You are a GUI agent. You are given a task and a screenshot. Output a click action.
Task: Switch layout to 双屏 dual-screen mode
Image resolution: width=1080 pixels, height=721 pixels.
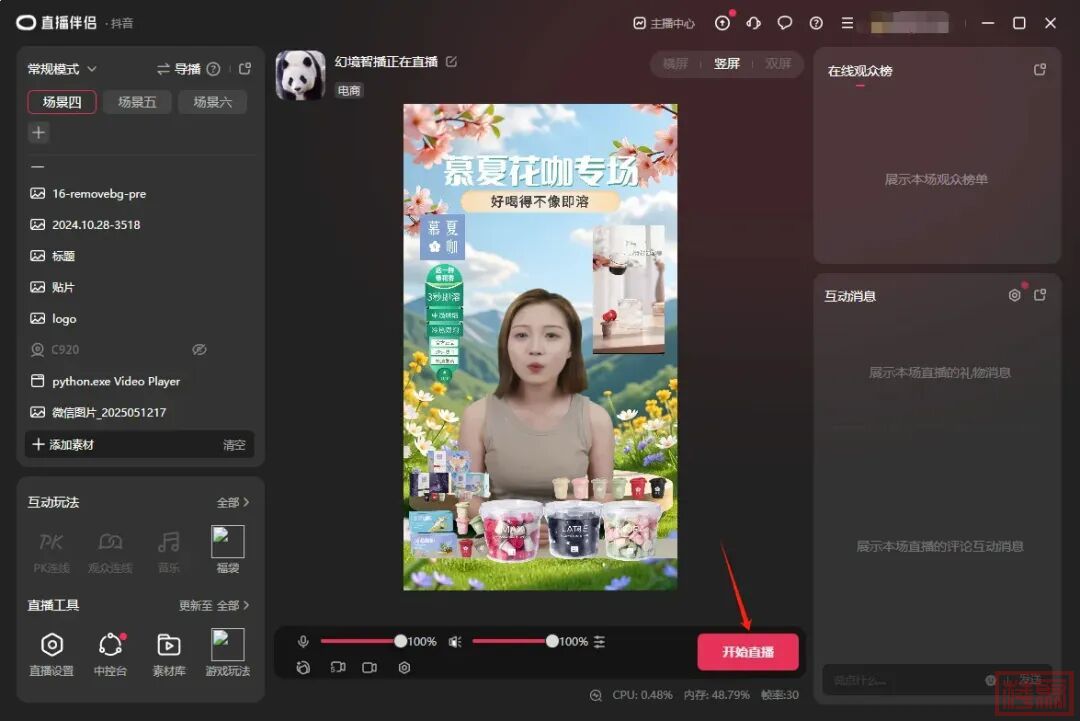tap(778, 64)
